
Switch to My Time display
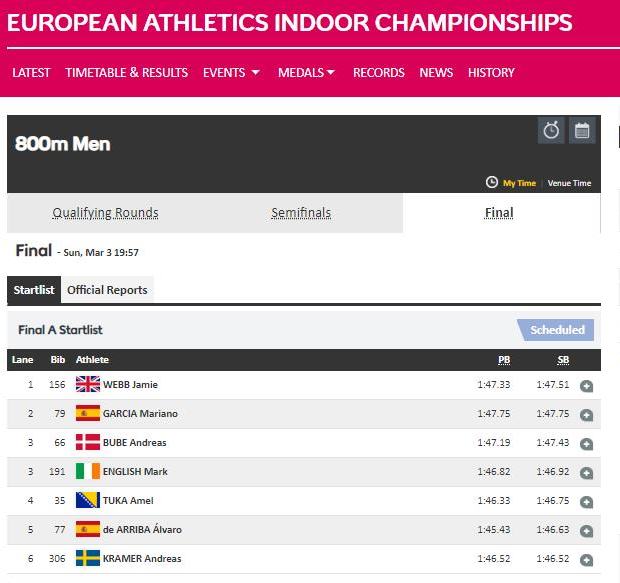[x=519, y=183]
